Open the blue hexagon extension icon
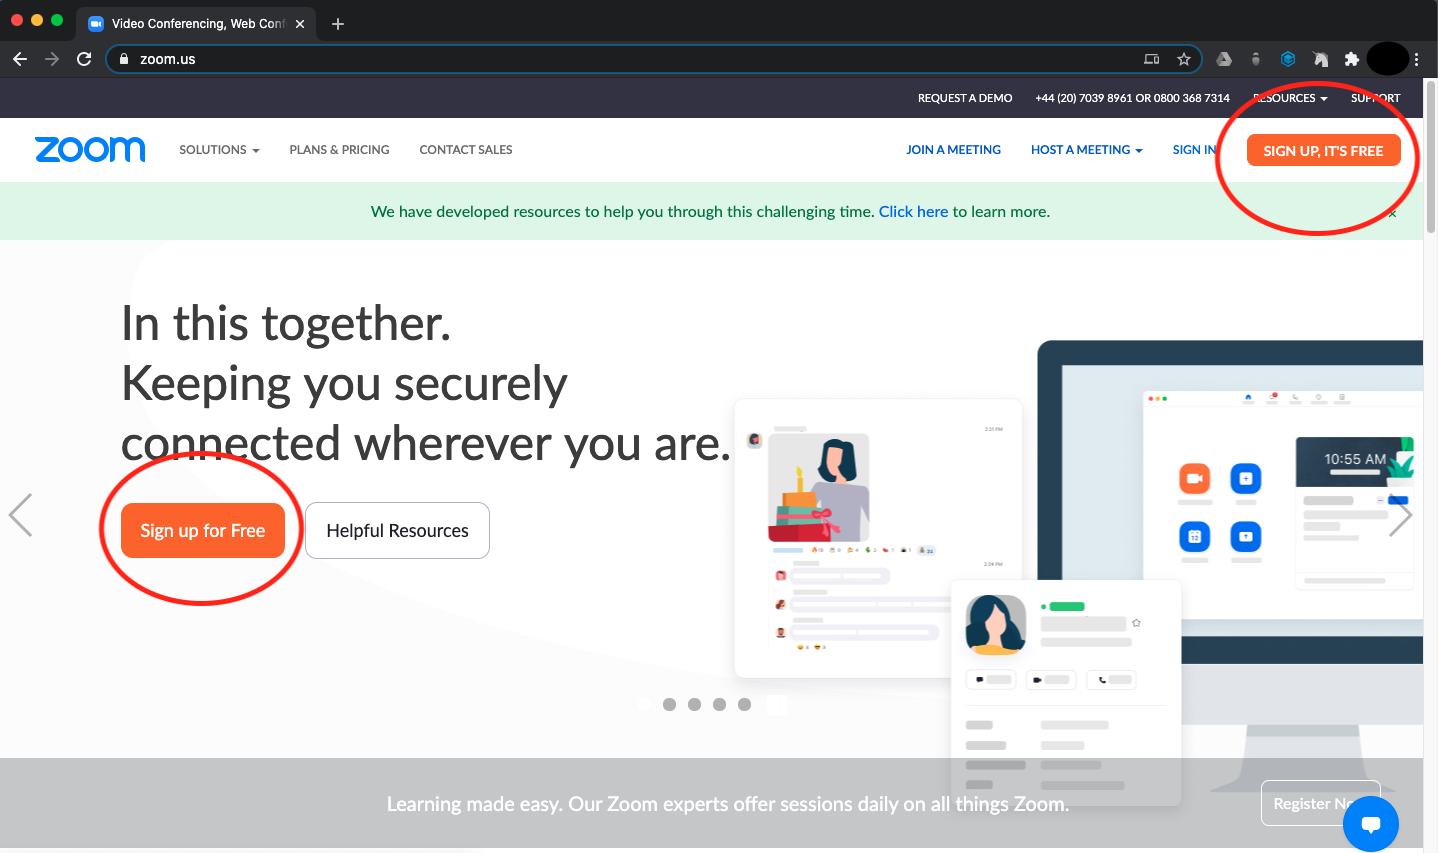Image resolution: width=1438 pixels, height=853 pixels. coord(1288,59)
